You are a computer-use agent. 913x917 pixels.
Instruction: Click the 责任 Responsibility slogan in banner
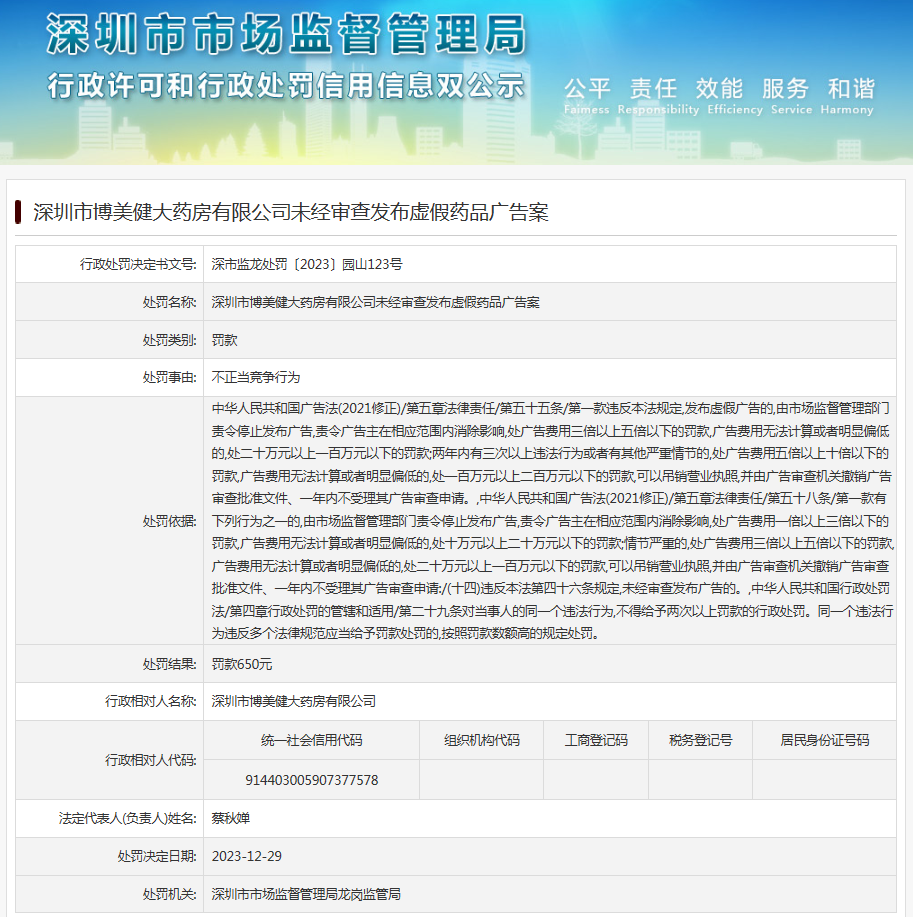tap(653, 94)
